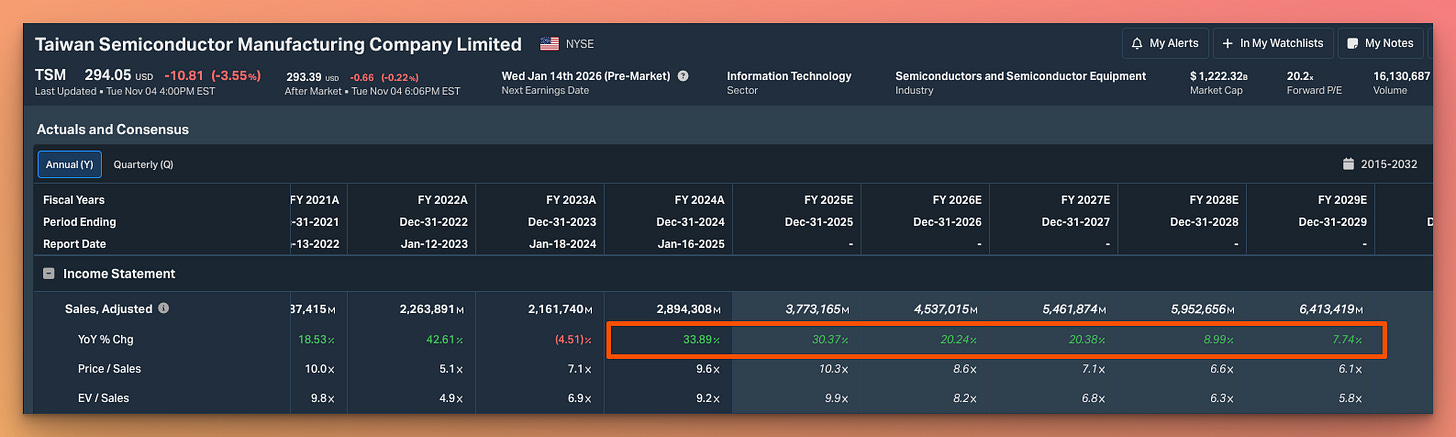Select the Annual (Y) tab

pos(69,164)
